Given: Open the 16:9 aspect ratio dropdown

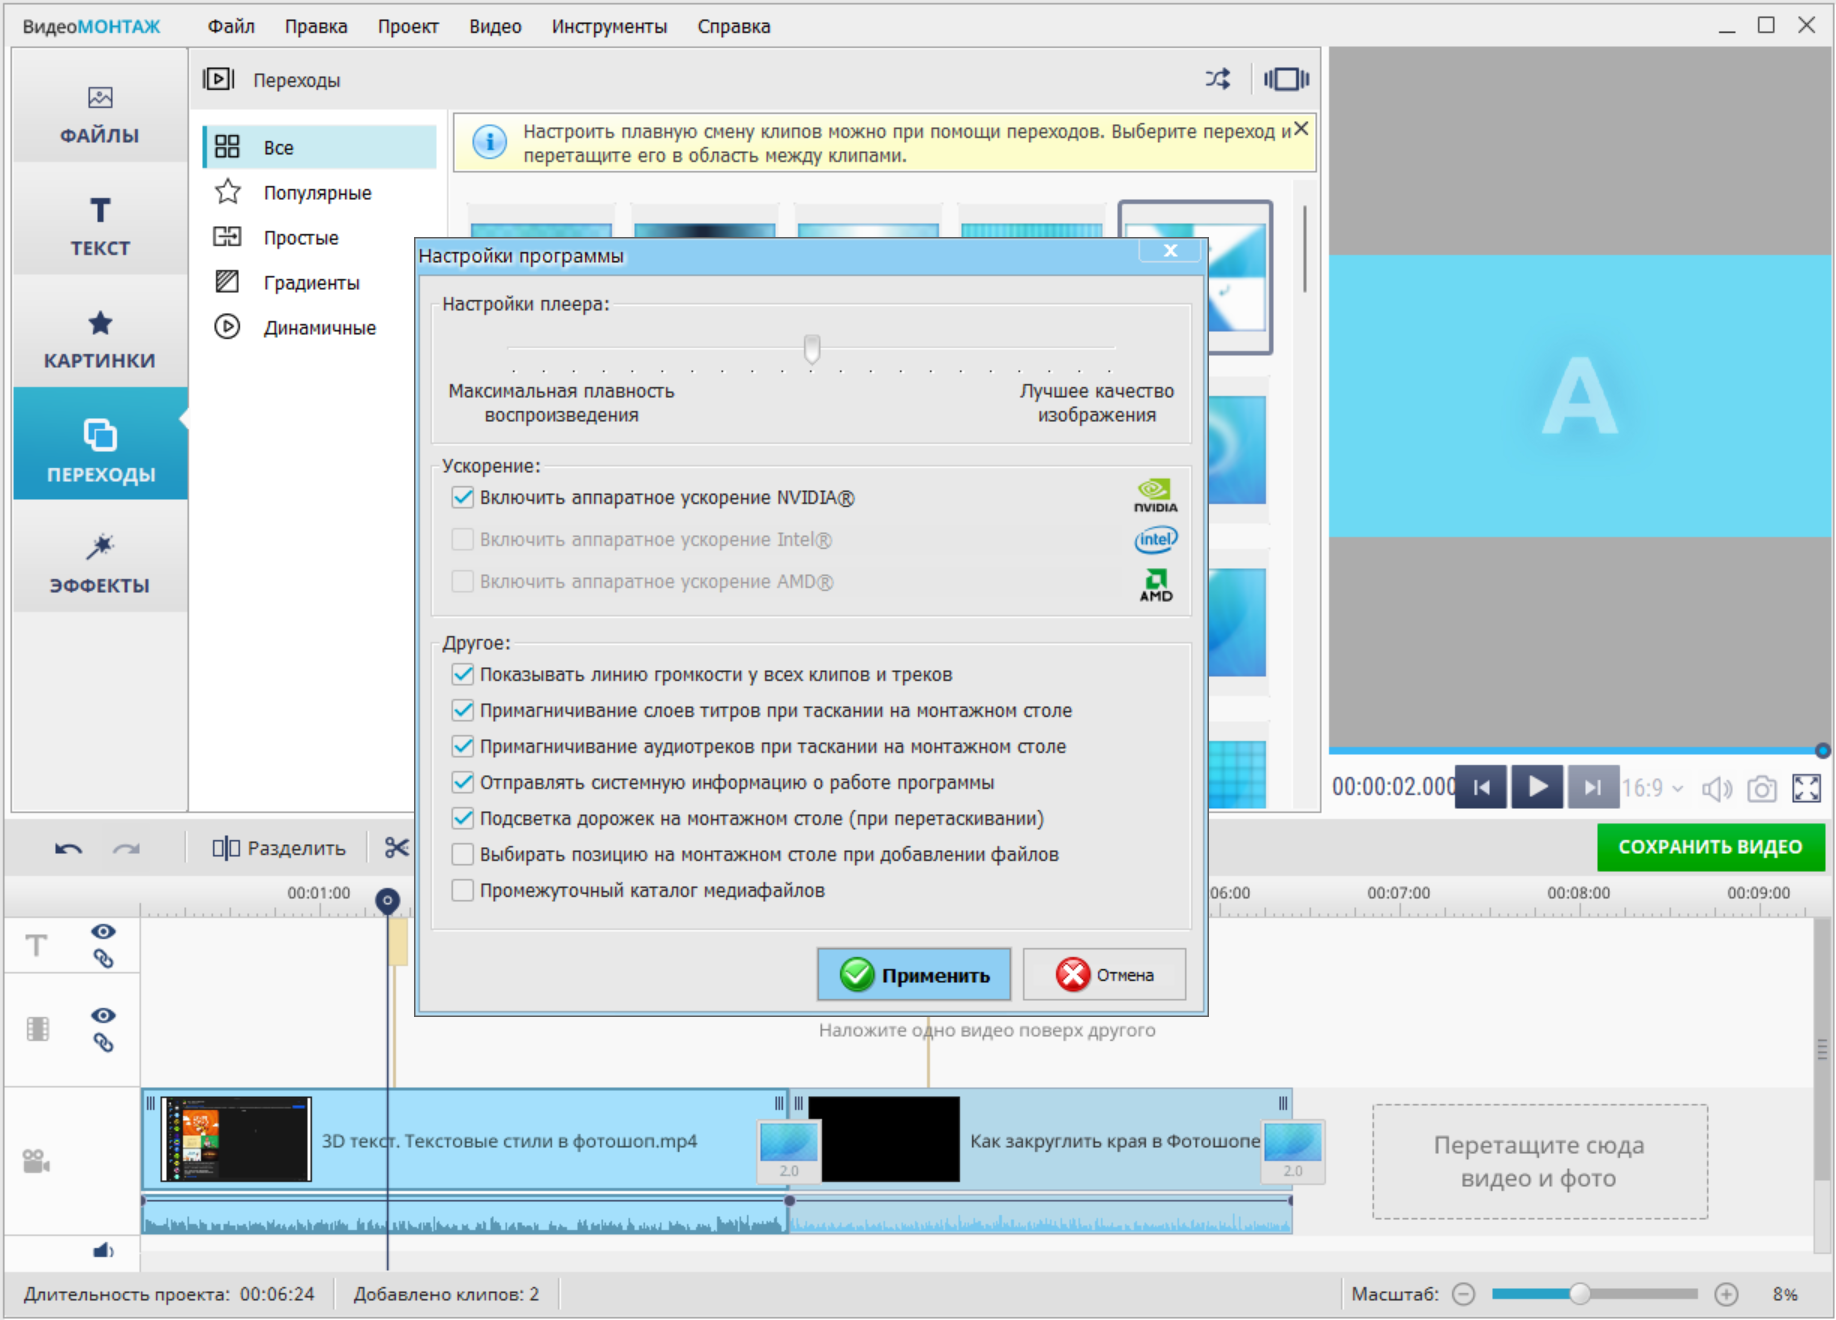Looking at the screenshot, I should 1652,789.
